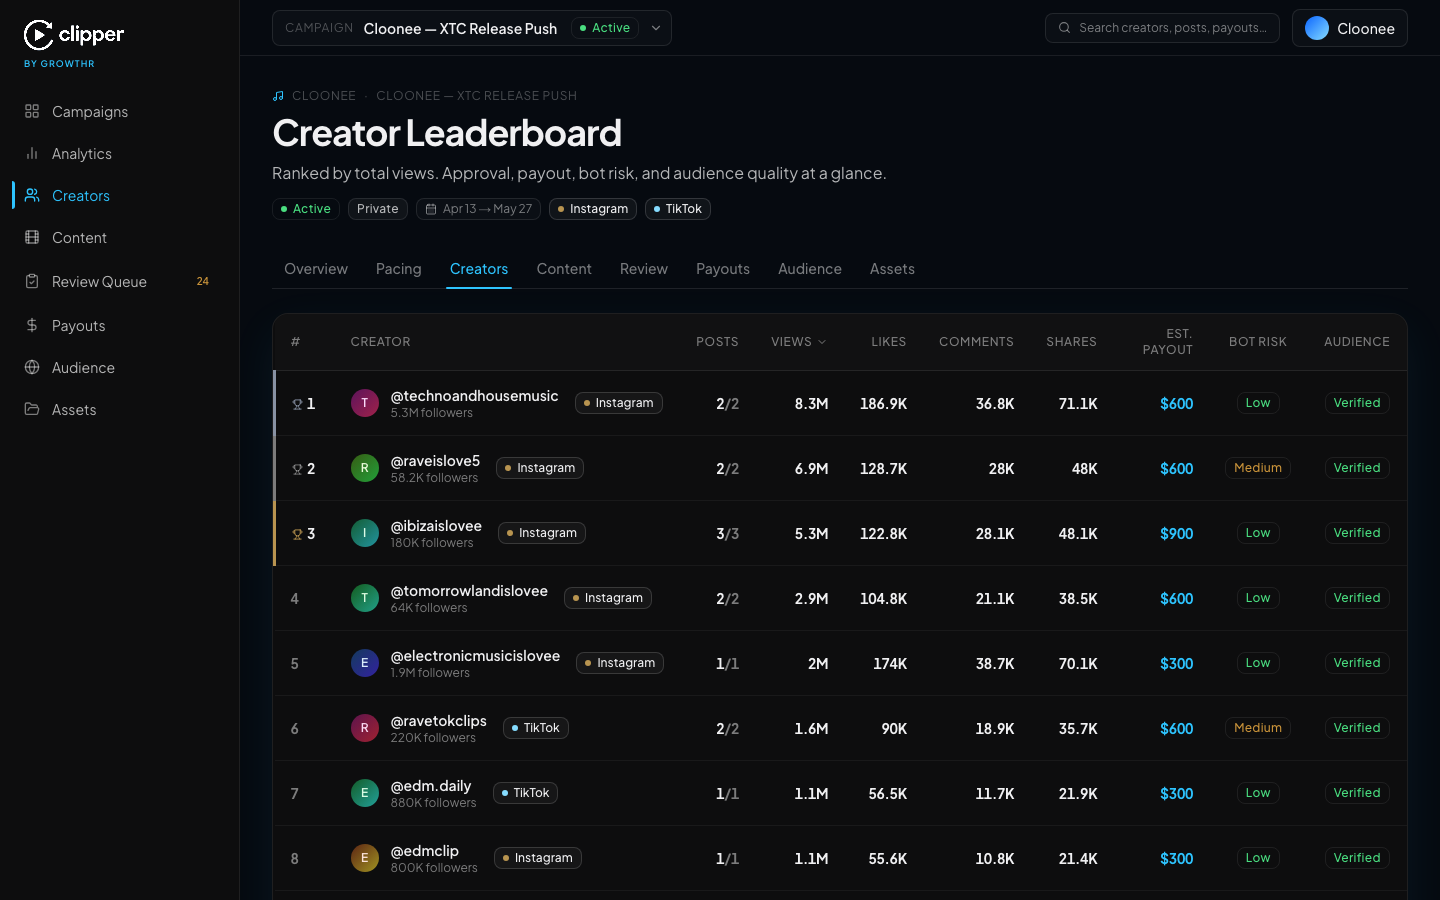Screen dimensions: 1440x900
Task: Click the Low bot risk for @edmclip
Action: click(x=1258, y=858)
